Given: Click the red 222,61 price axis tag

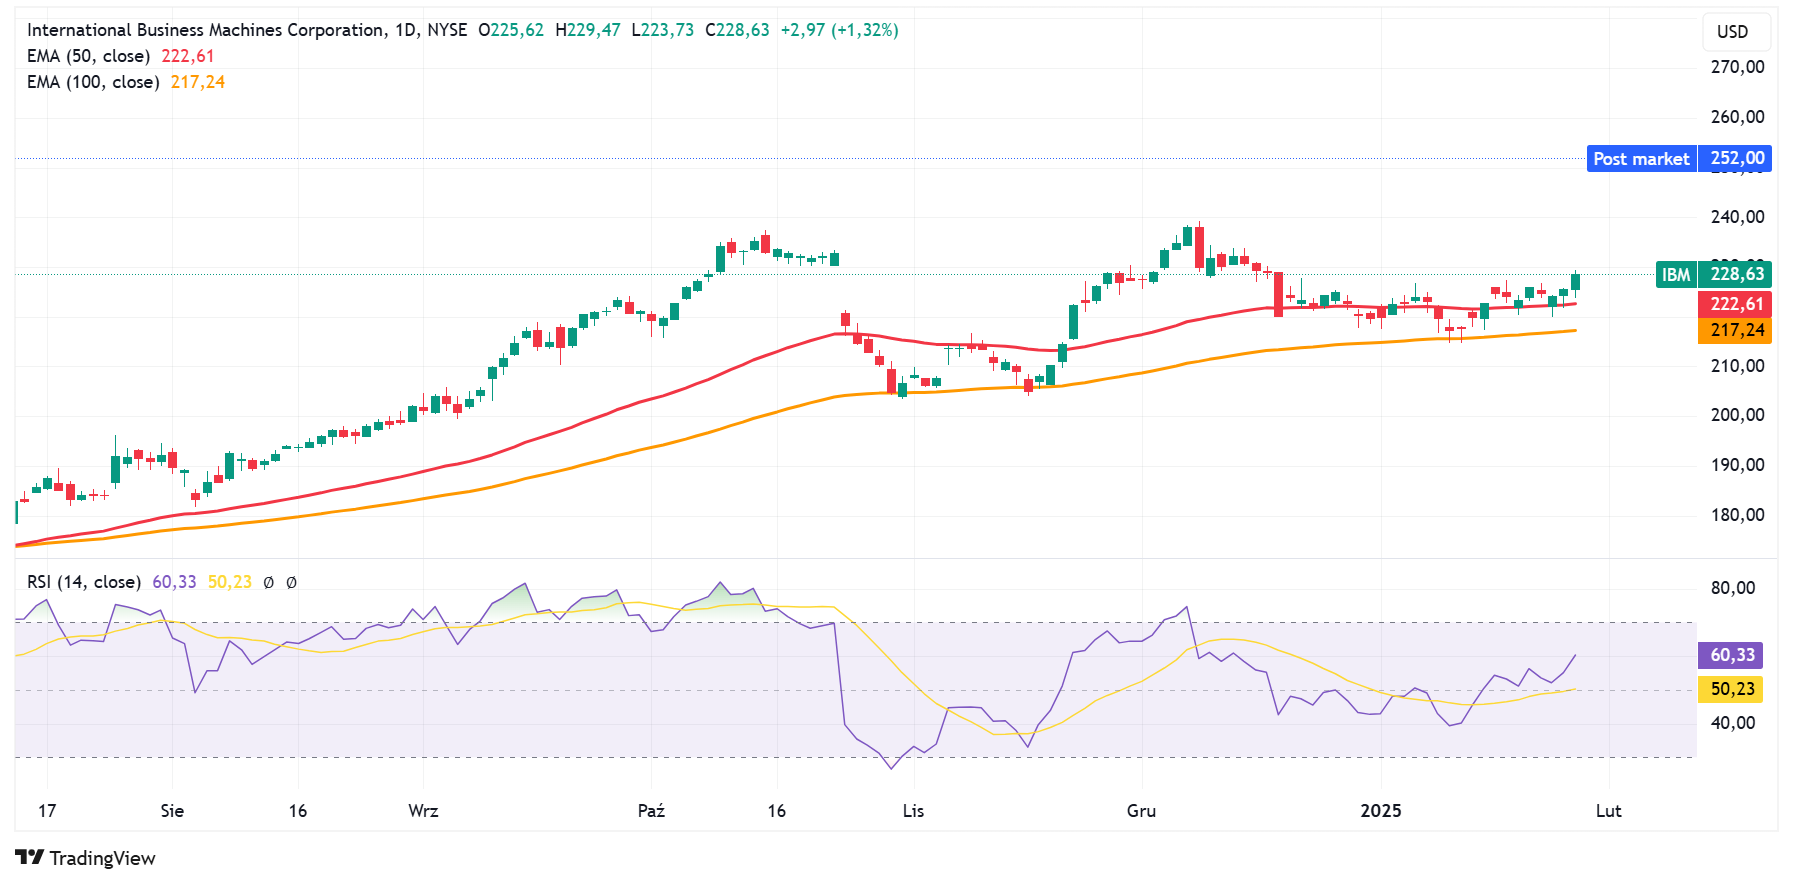Looking at the screenshot, I should point(1735,304).
